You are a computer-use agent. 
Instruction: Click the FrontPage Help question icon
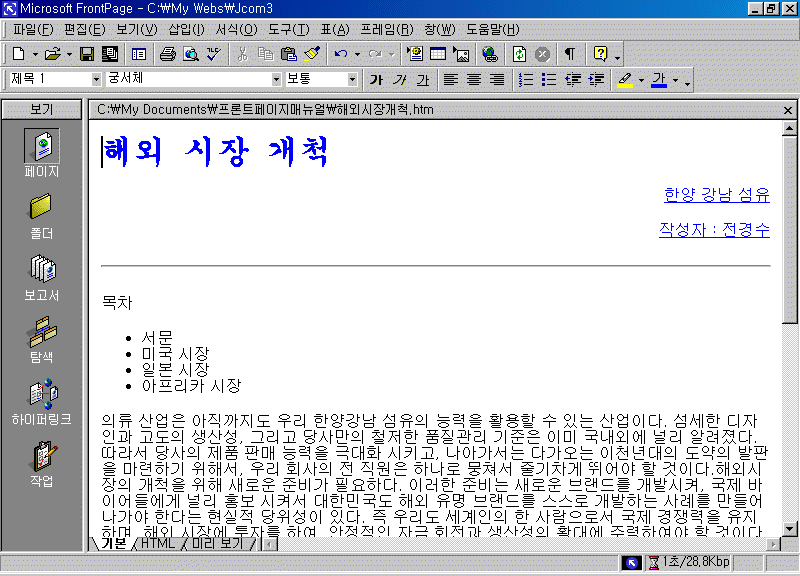coord(601,54)
